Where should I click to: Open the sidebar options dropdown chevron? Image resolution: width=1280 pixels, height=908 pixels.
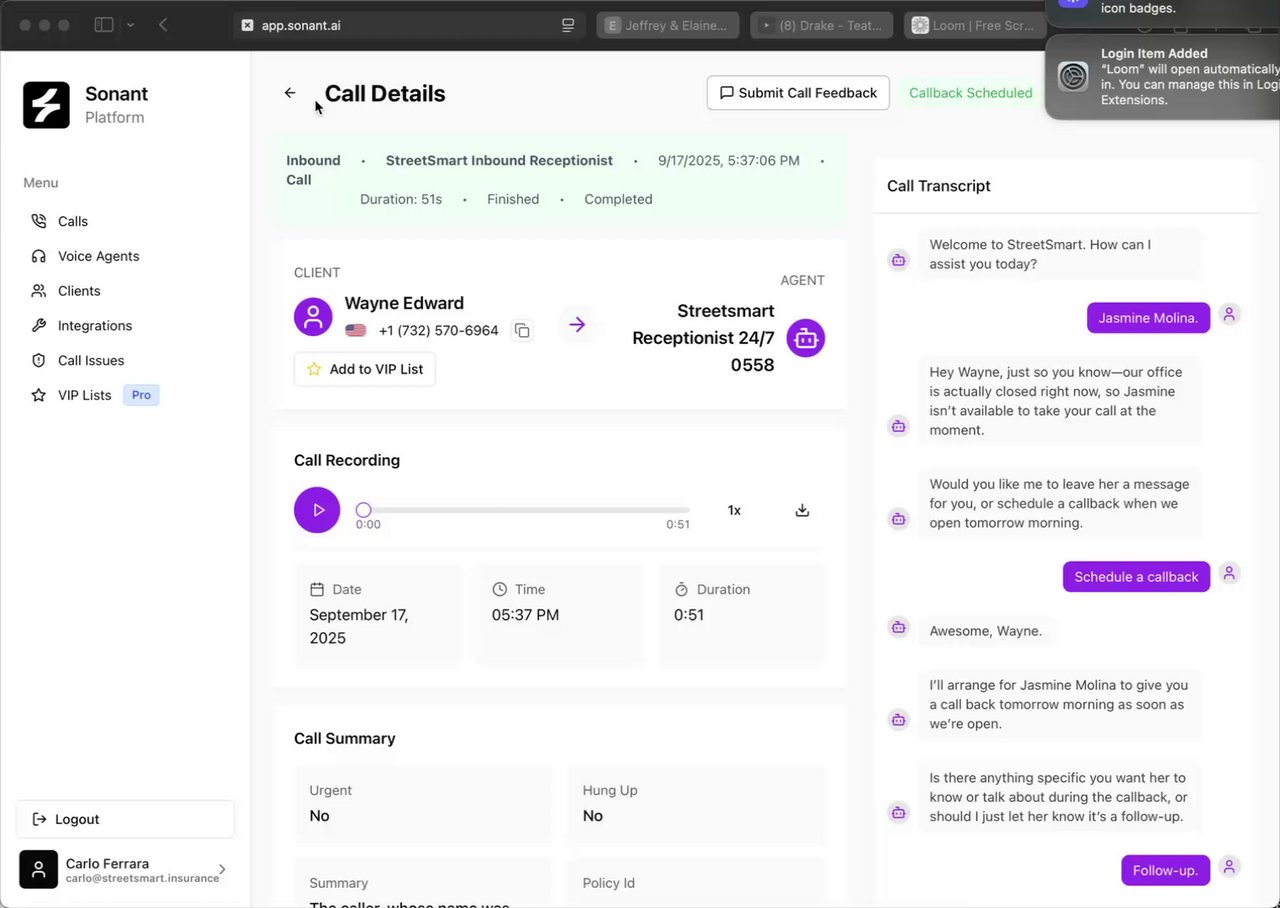pyautogui.click(x=130, y=25)
